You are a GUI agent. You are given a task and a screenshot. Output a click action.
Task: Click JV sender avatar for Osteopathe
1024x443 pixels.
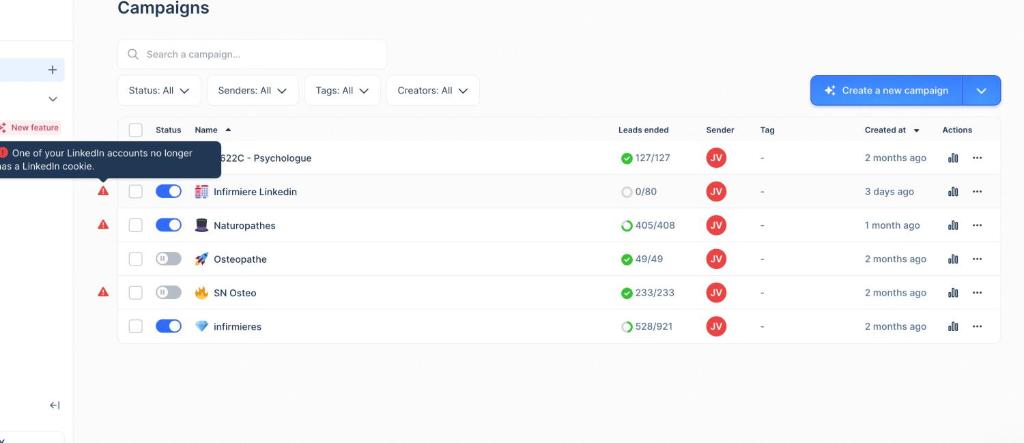[x=716, y=259]
